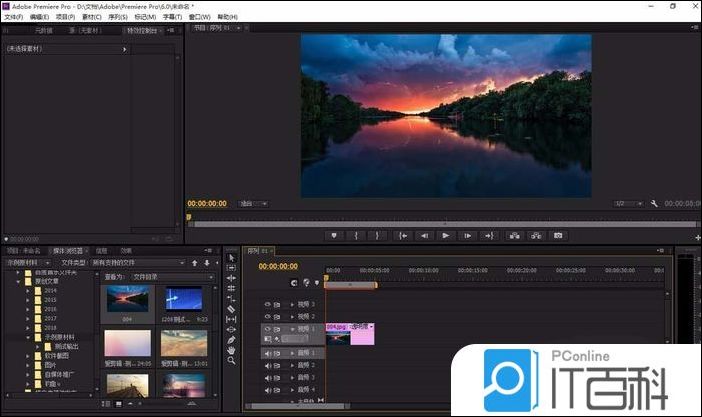Mute 音频 2 track speaker icon
The image size is (702, 417).
tap(267, 365)
